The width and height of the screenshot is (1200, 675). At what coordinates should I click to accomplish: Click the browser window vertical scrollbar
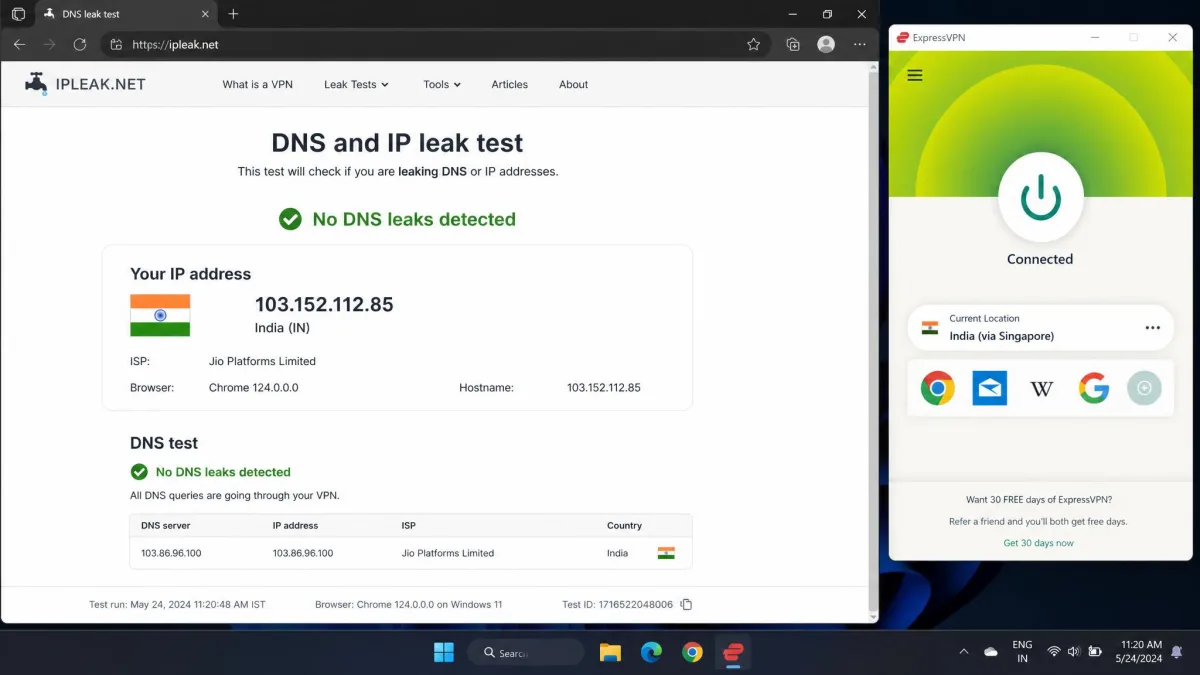pyautogui.click(x=874, y=342)
